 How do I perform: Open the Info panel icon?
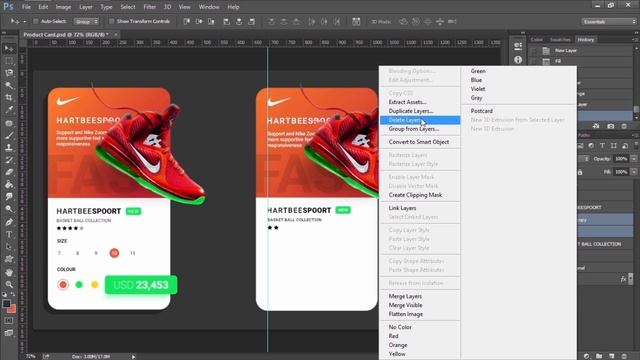pyautogui.click(x=518, y=60)
